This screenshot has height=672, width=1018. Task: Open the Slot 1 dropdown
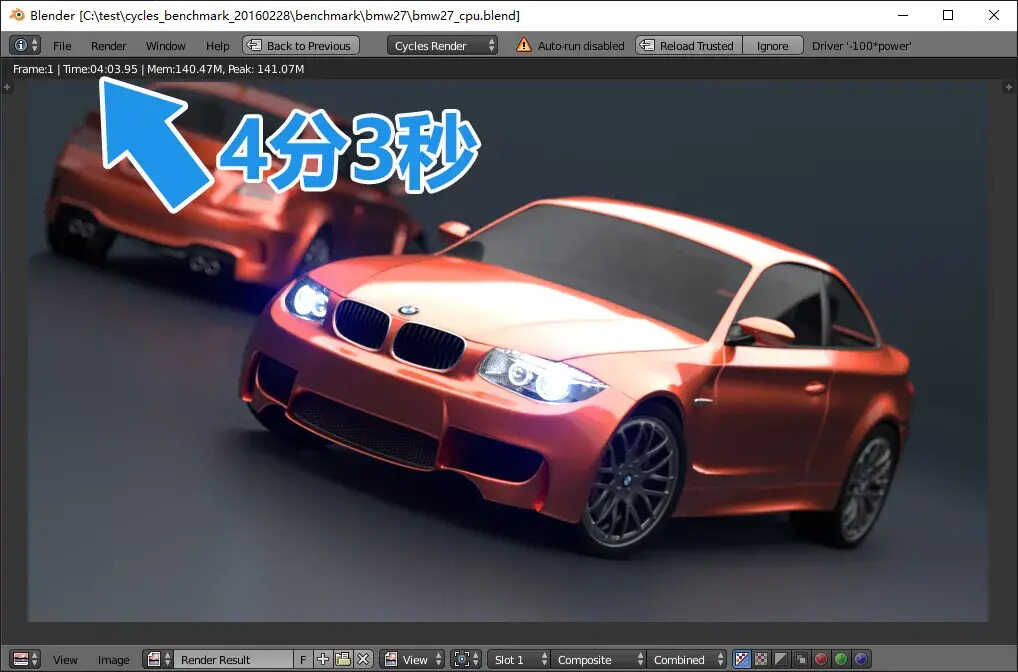coord(518,660)
